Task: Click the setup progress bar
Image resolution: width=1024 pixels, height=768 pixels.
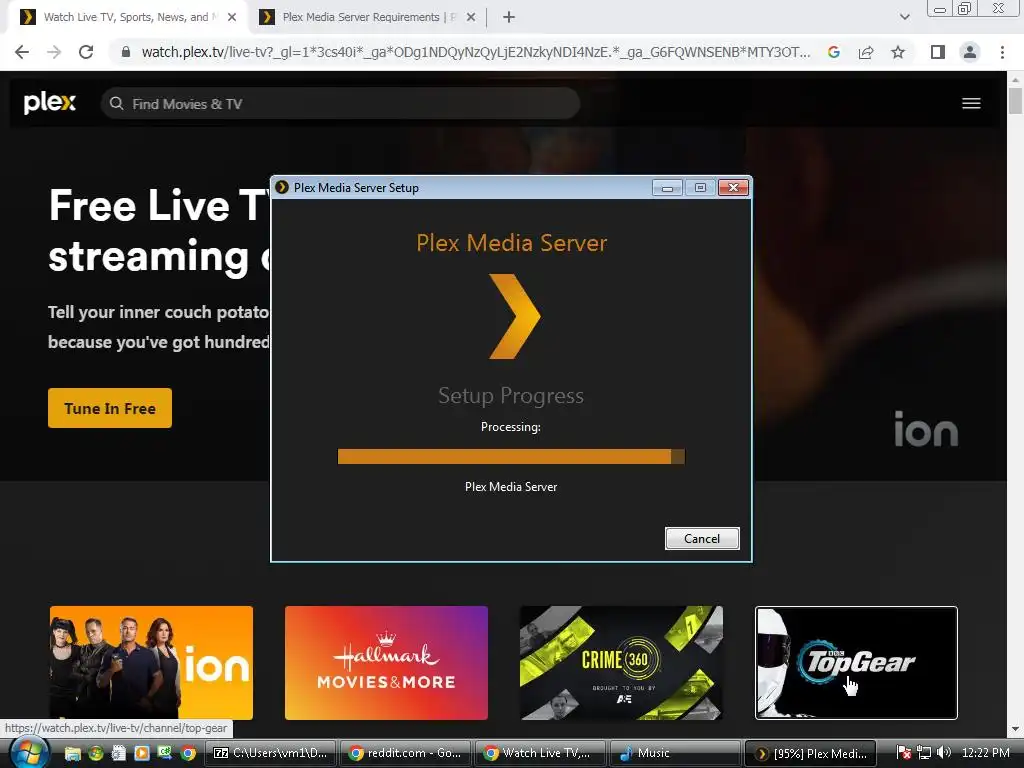Action: 511,456
